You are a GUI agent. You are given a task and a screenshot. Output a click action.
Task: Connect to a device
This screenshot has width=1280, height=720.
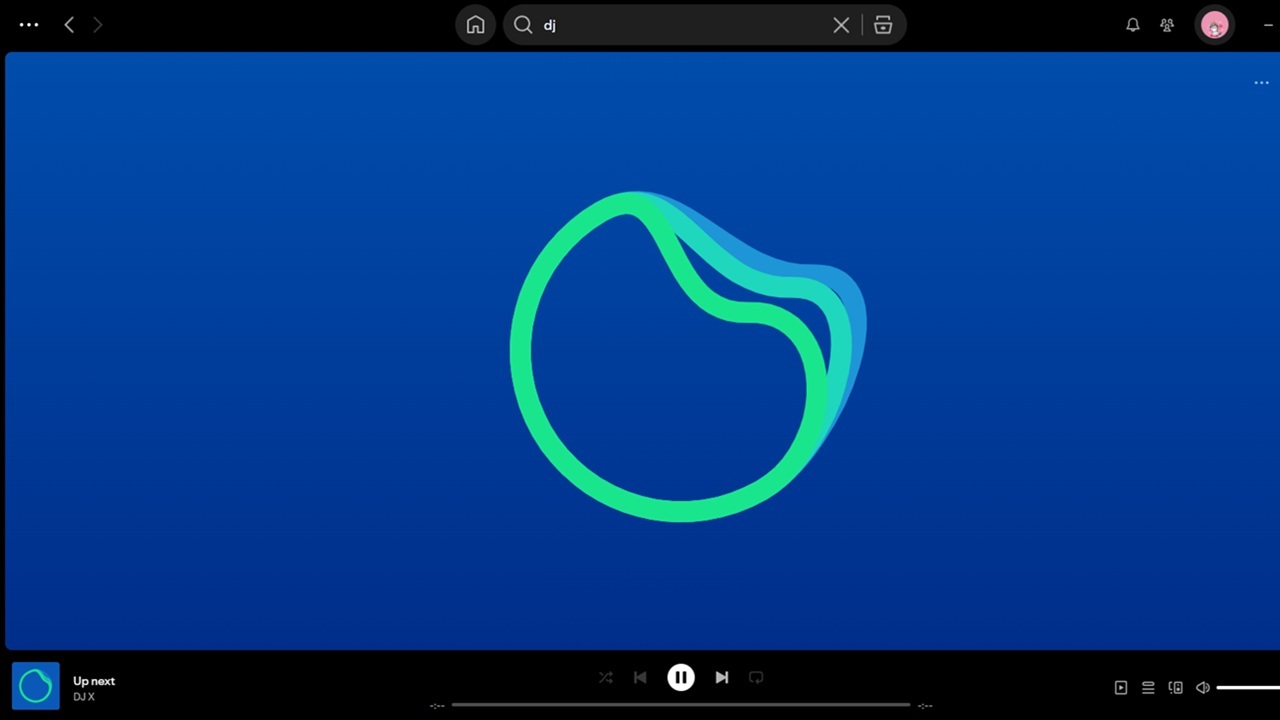point(1176,687)
